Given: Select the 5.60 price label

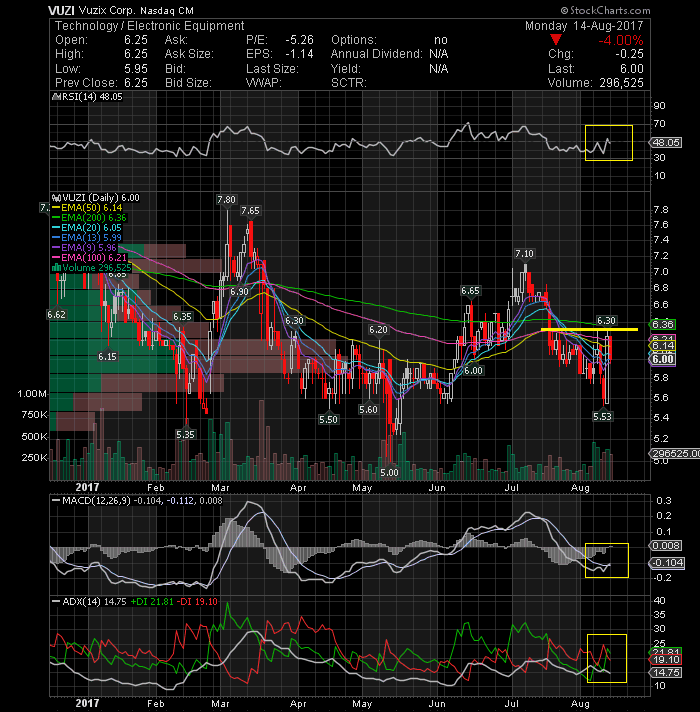Looking at the screenshot, I should pyautogui.click(x=368, y=410).
